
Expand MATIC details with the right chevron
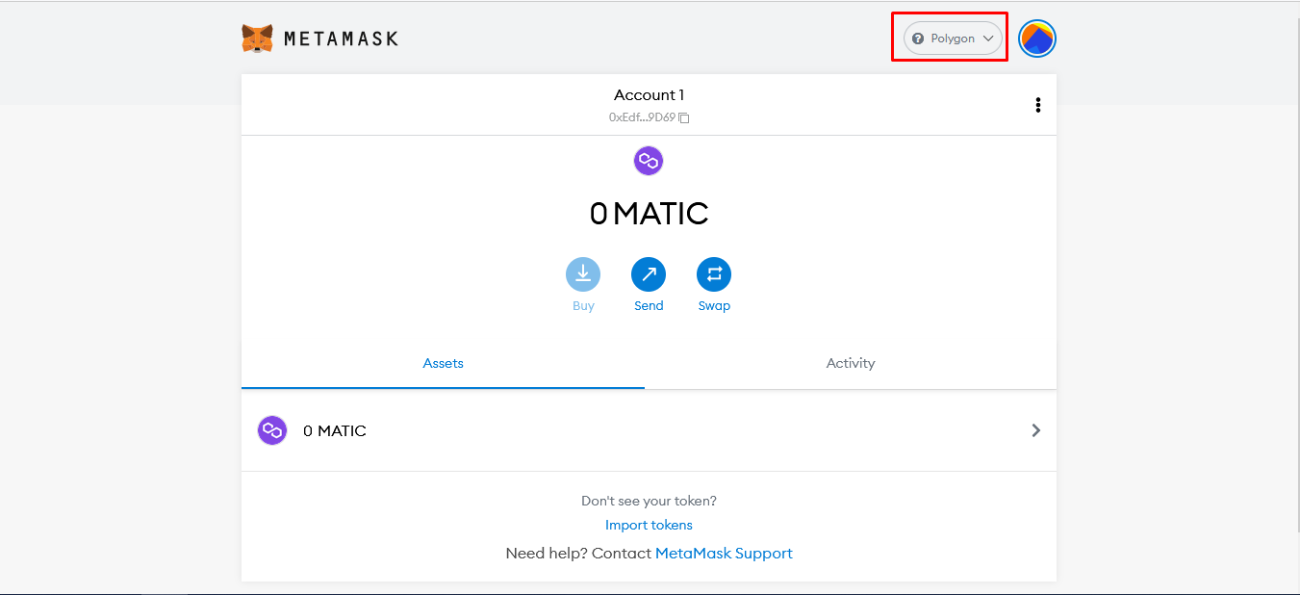click(1036, 431)
